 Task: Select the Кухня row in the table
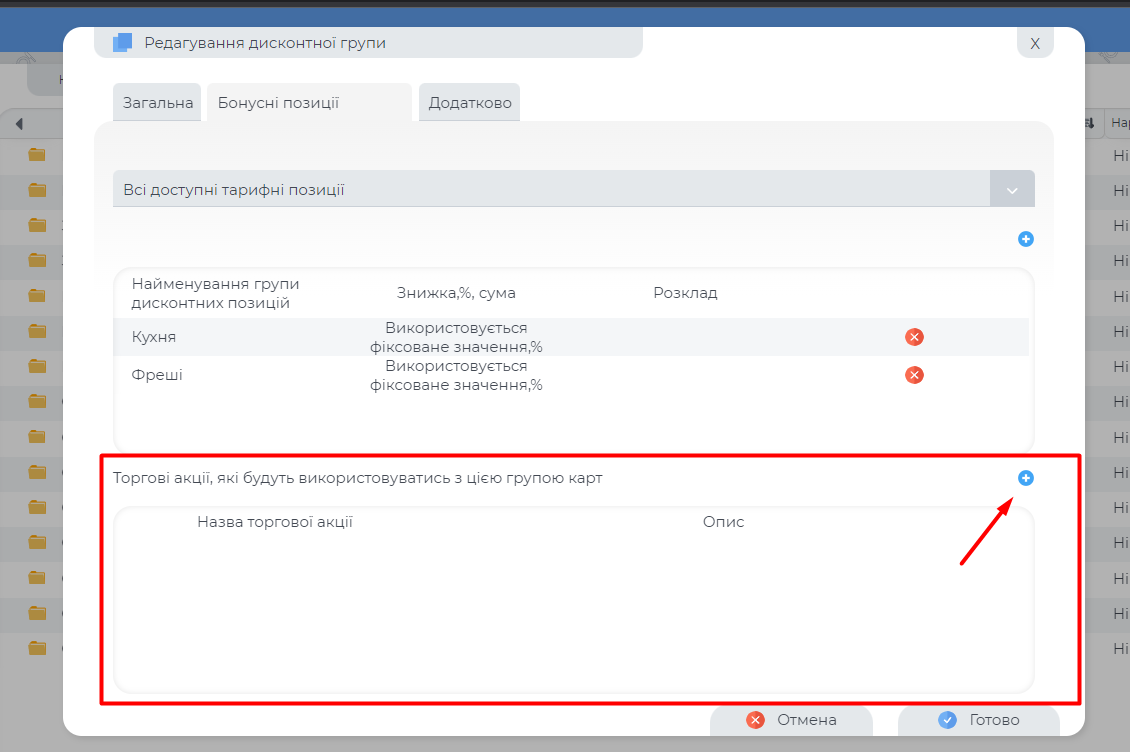coord(154,337)
